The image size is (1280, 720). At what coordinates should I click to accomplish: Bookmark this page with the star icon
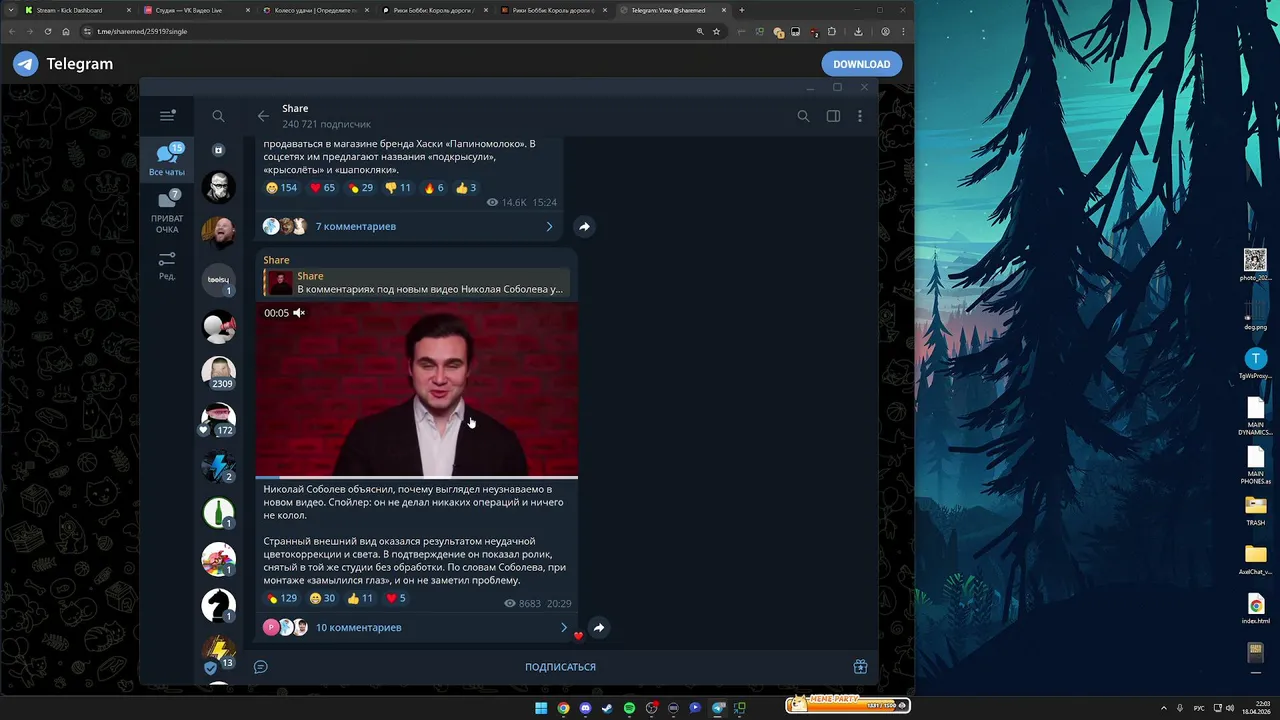tap(716, 31)
